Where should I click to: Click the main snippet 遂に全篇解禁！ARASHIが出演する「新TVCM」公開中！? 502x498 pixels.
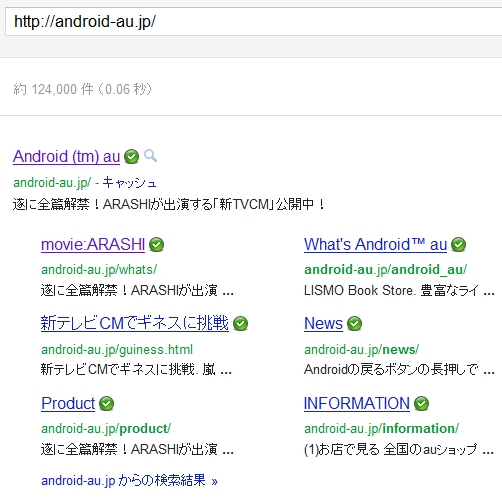[169, 204]
